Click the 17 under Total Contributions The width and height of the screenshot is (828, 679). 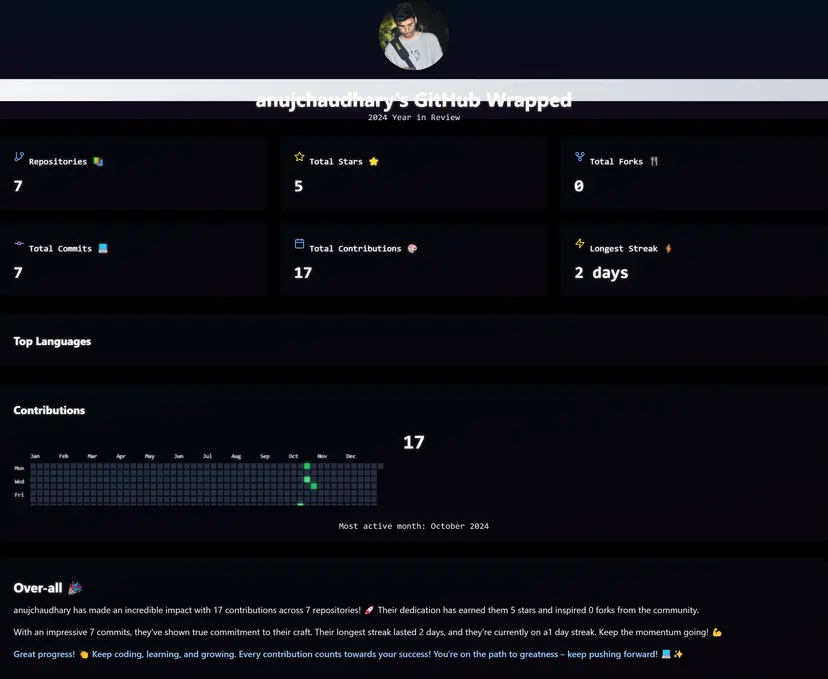click(303, 272)
